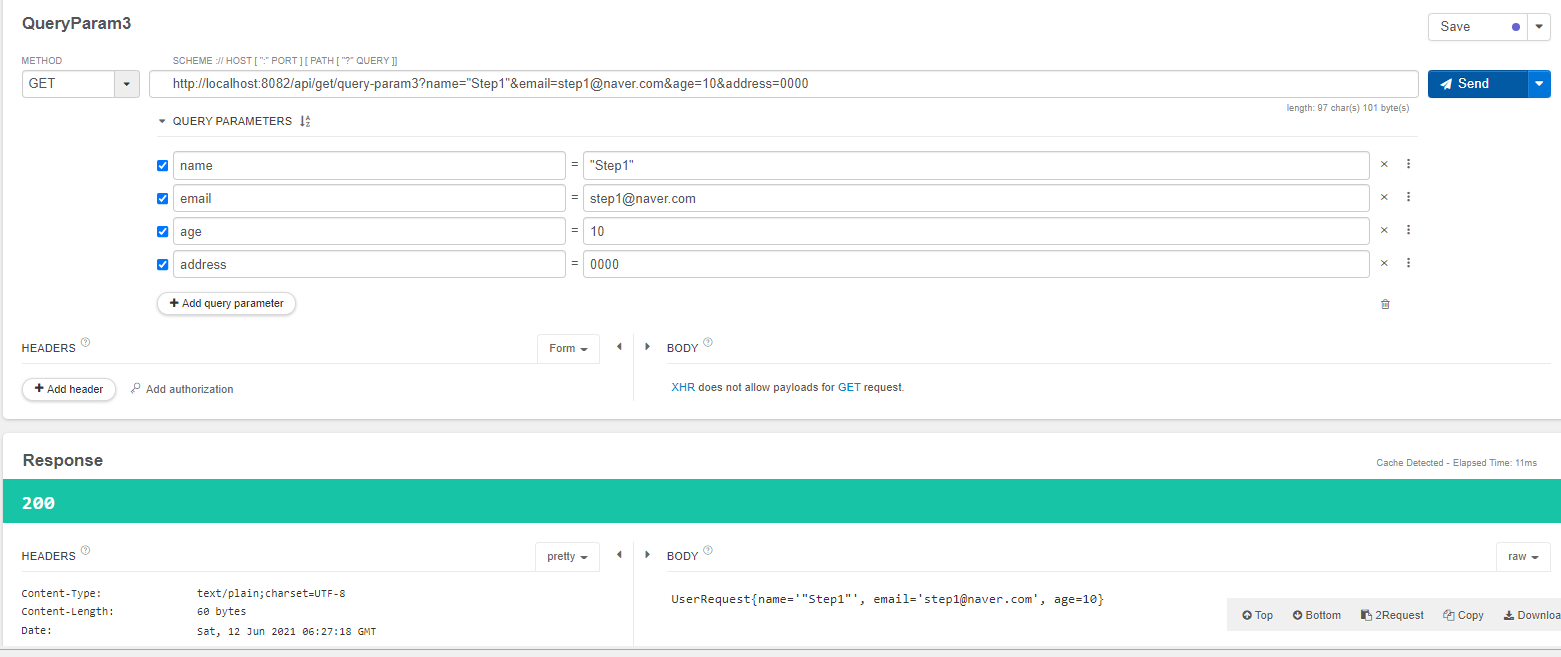
Task: Select the UserRequest response body text
Action: pos(887,599)
